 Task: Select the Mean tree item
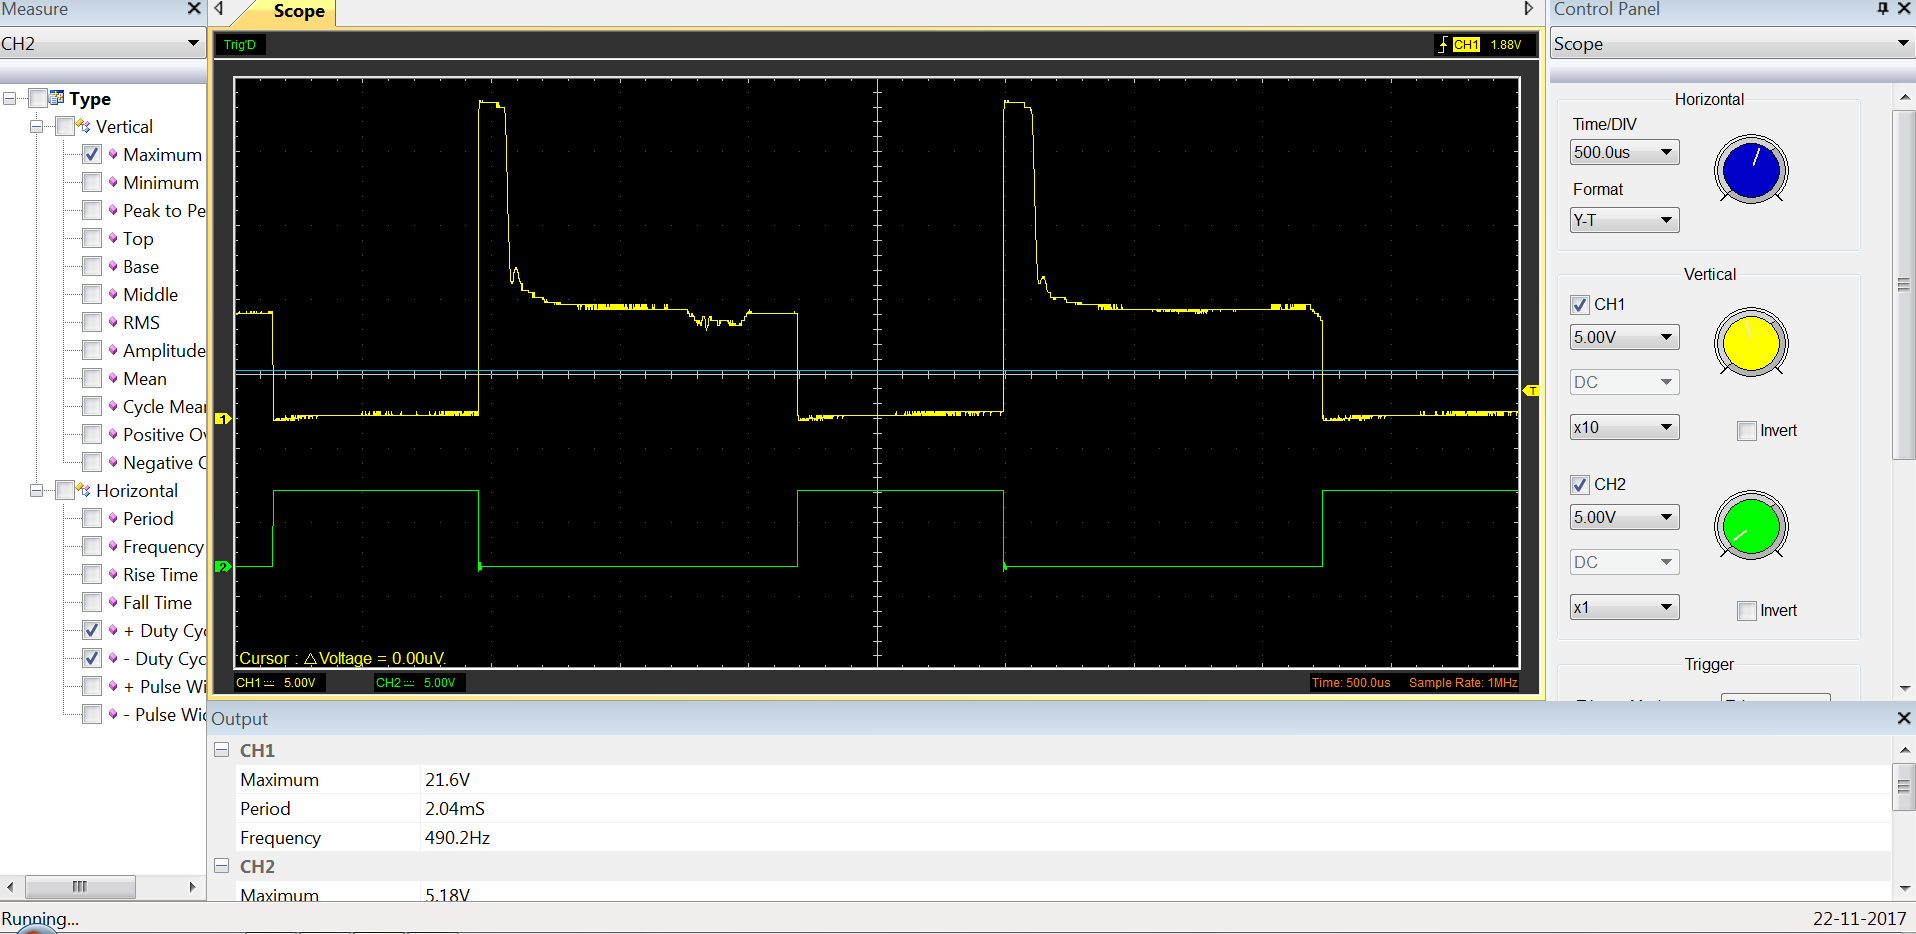(x=145, y=378)
